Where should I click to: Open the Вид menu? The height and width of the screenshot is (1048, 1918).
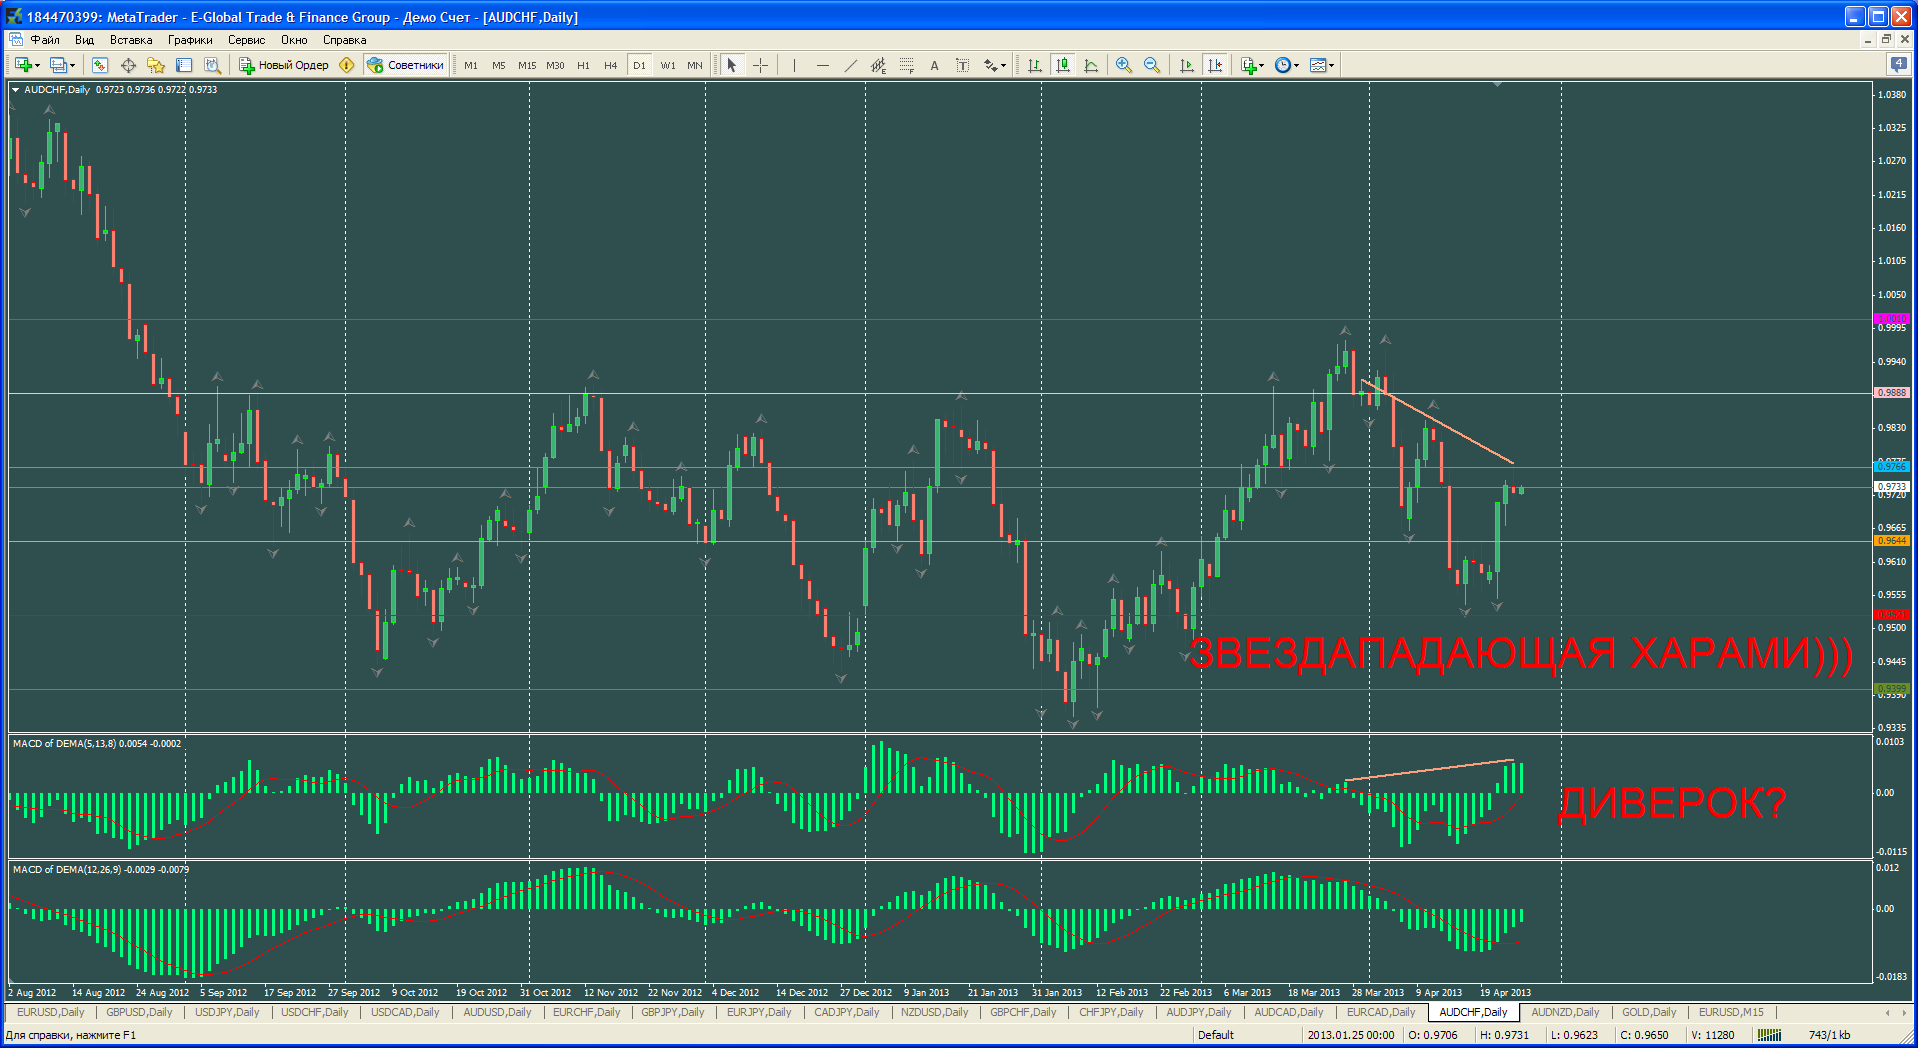(x=84, y=40)
